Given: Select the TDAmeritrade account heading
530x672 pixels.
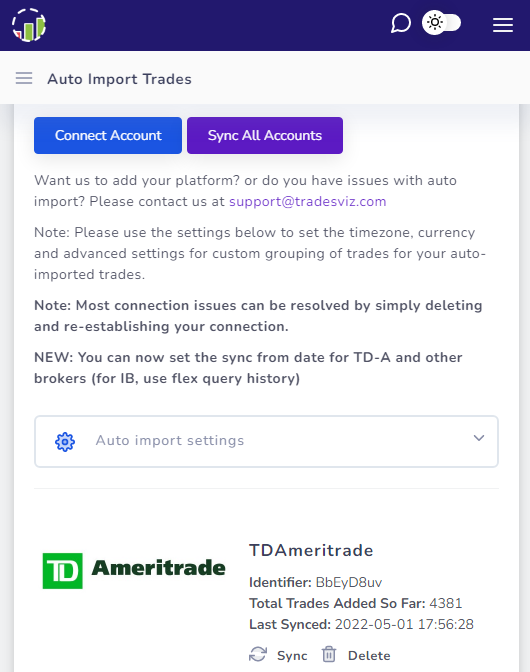Looking at the screenshot, I should (311, 551).
